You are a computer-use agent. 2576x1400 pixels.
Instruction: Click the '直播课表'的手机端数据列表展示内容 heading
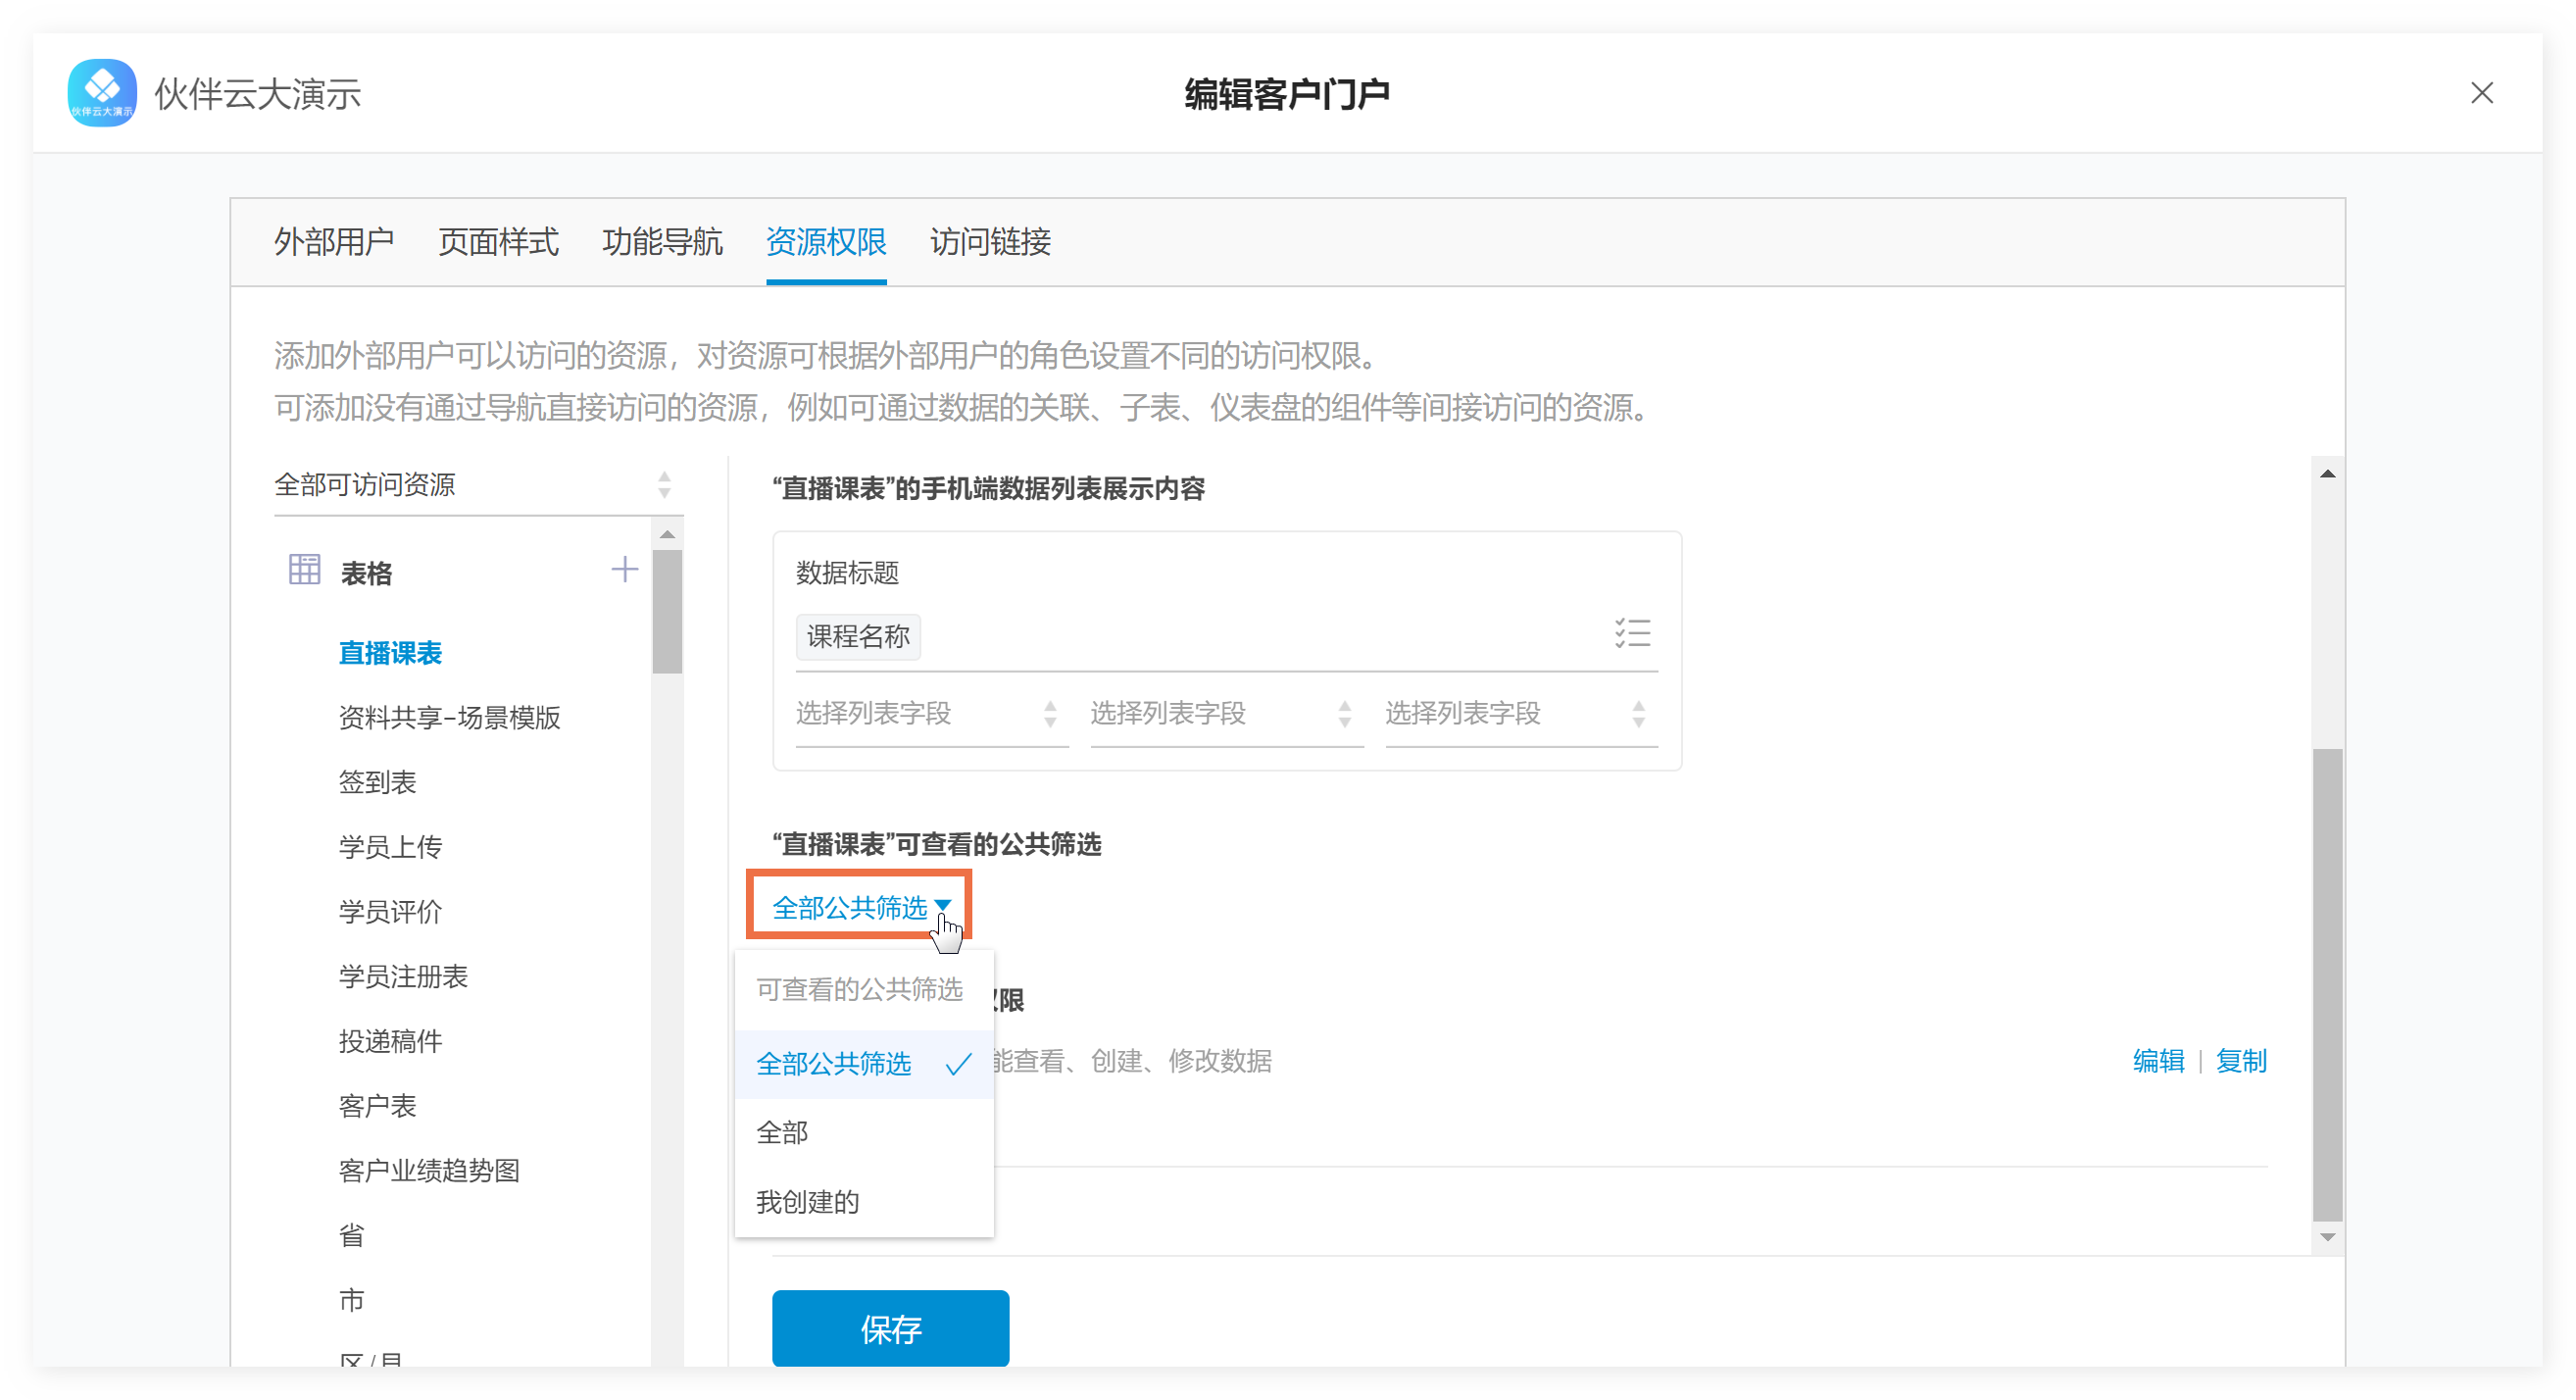[988, 489]
